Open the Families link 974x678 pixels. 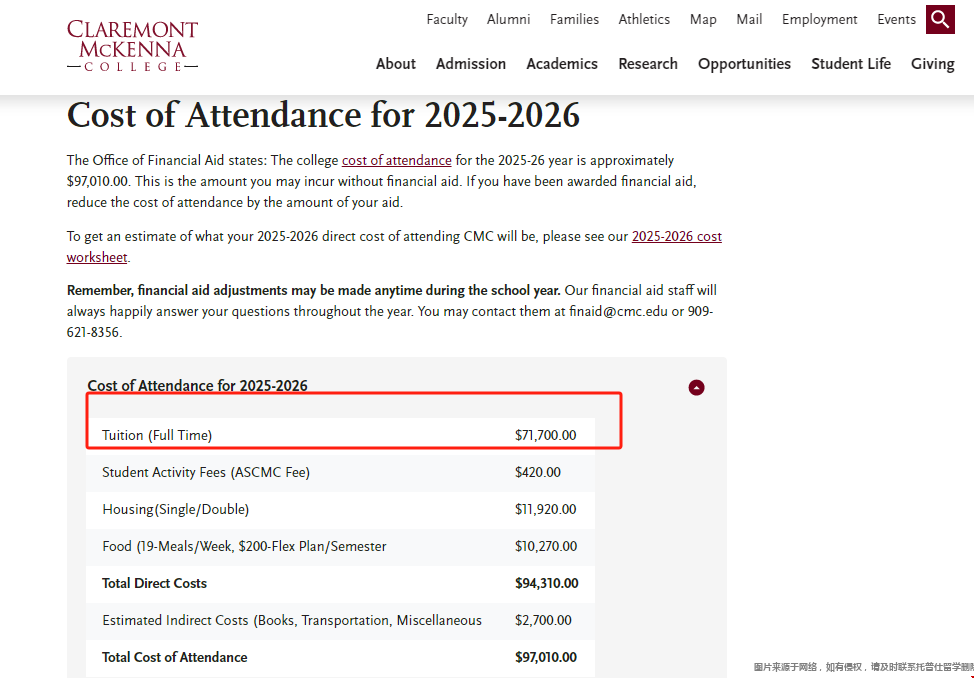[575, 20]
